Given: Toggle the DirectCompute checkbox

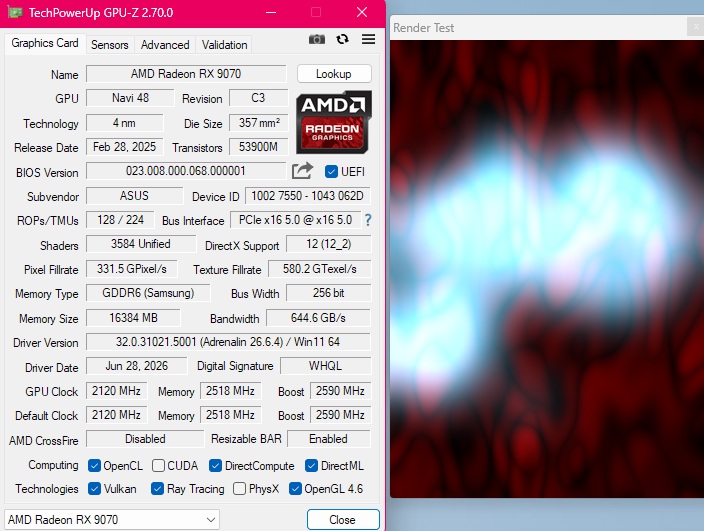Looking at the screenshot, I should [215, 465].
